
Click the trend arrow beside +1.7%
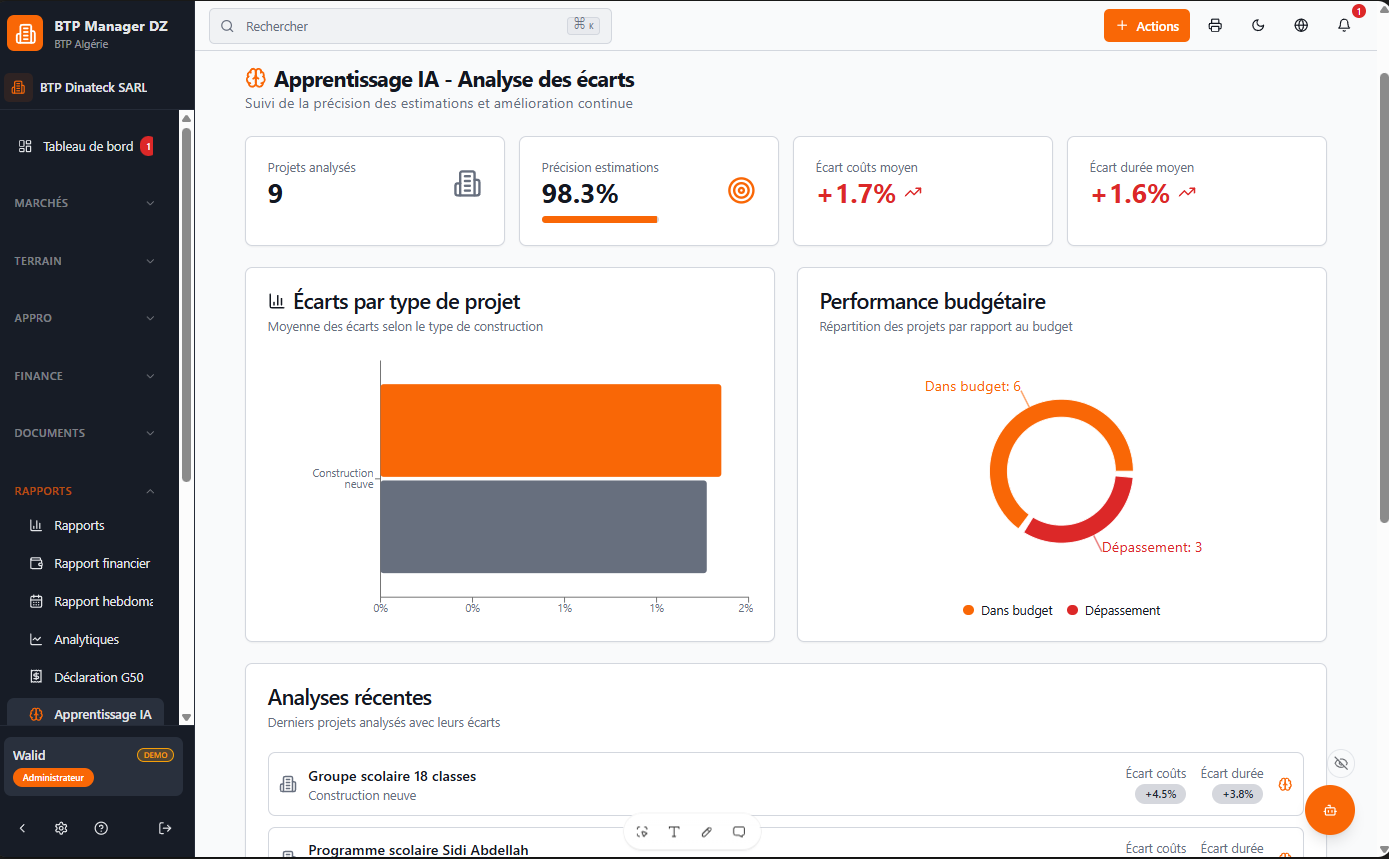pyautogui.click(x=913, y=193)
